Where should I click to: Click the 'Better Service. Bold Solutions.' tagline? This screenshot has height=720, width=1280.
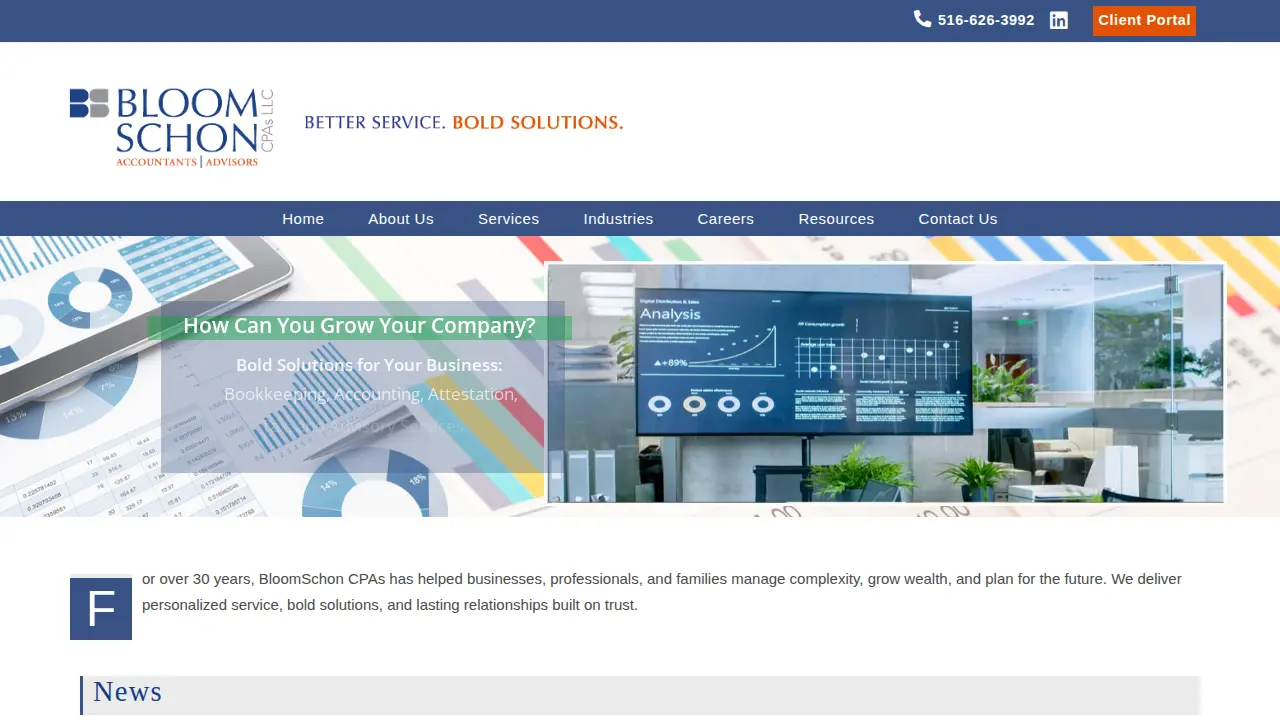coord(464,122)
